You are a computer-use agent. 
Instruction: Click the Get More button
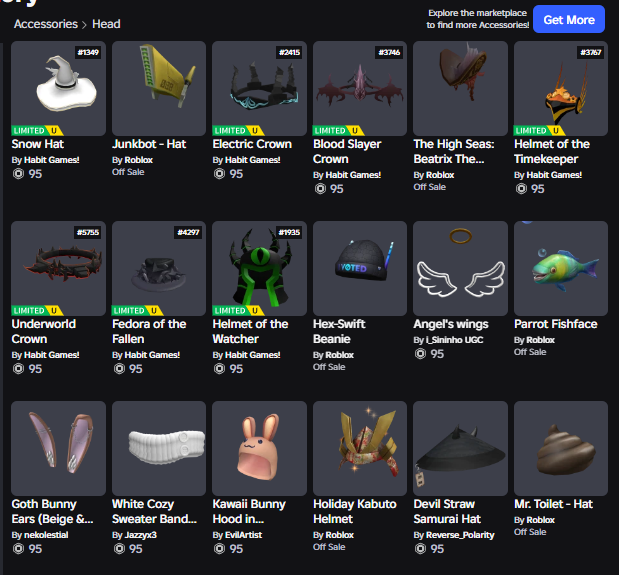coord(569,19)
